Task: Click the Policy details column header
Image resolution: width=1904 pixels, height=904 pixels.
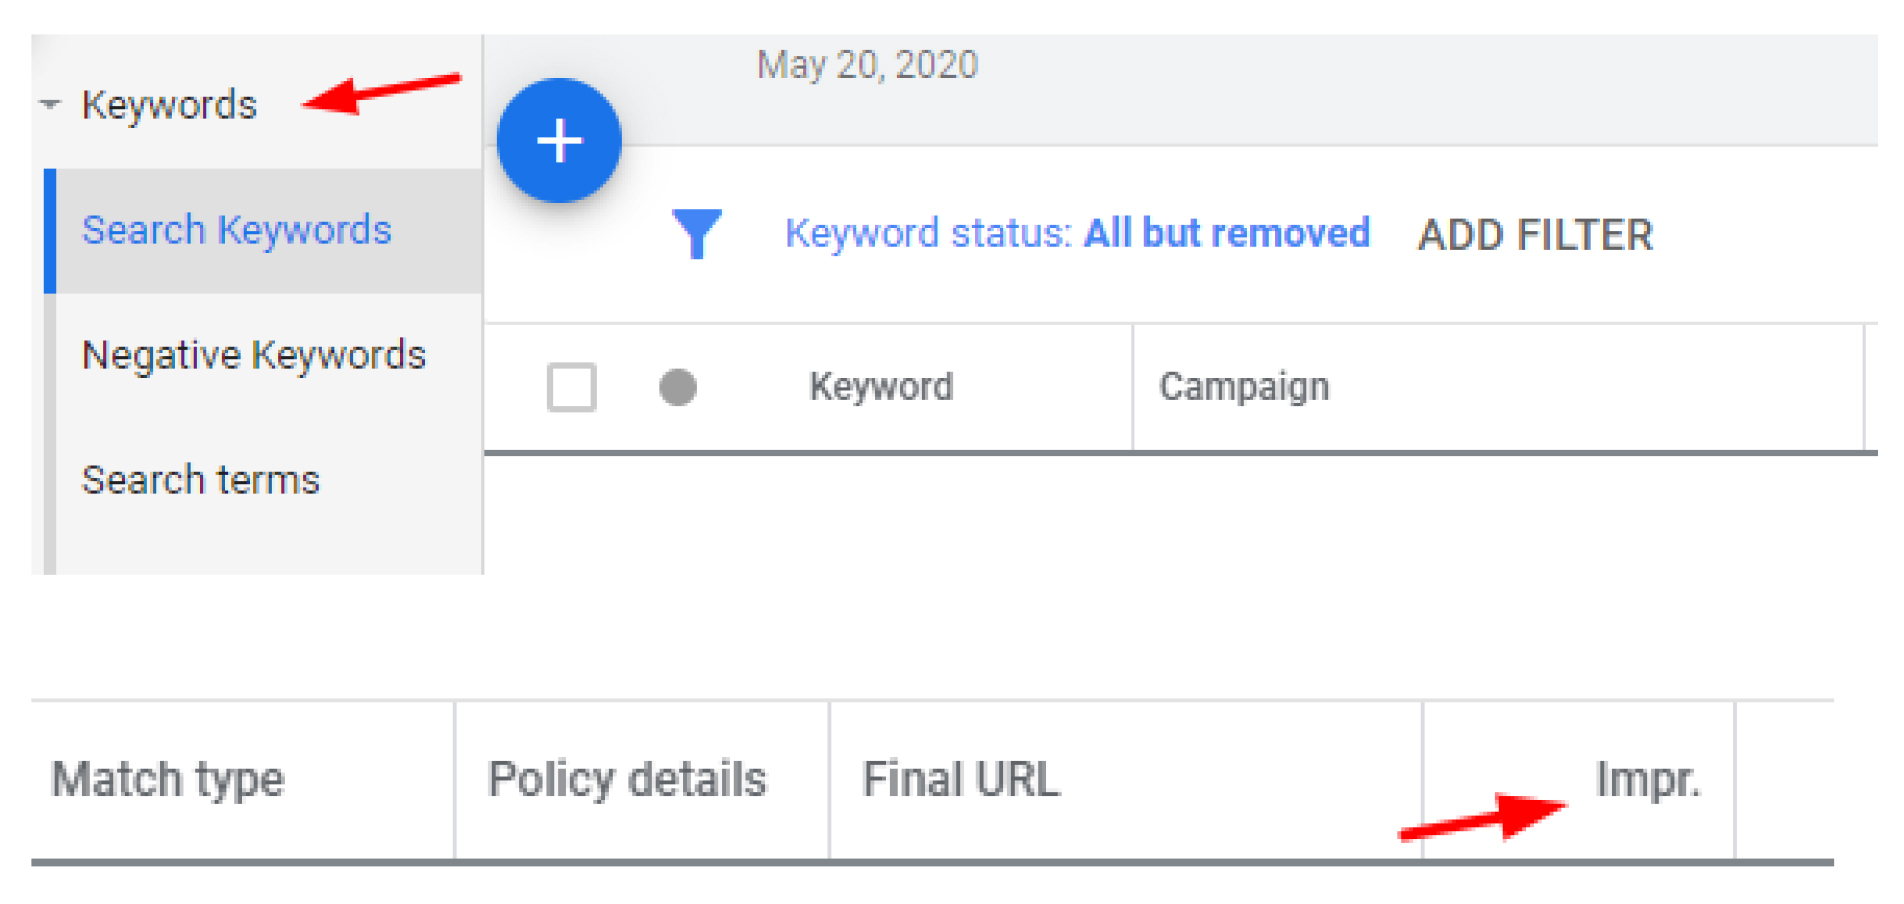Action: pyautogui.click(x=627, y=779)
